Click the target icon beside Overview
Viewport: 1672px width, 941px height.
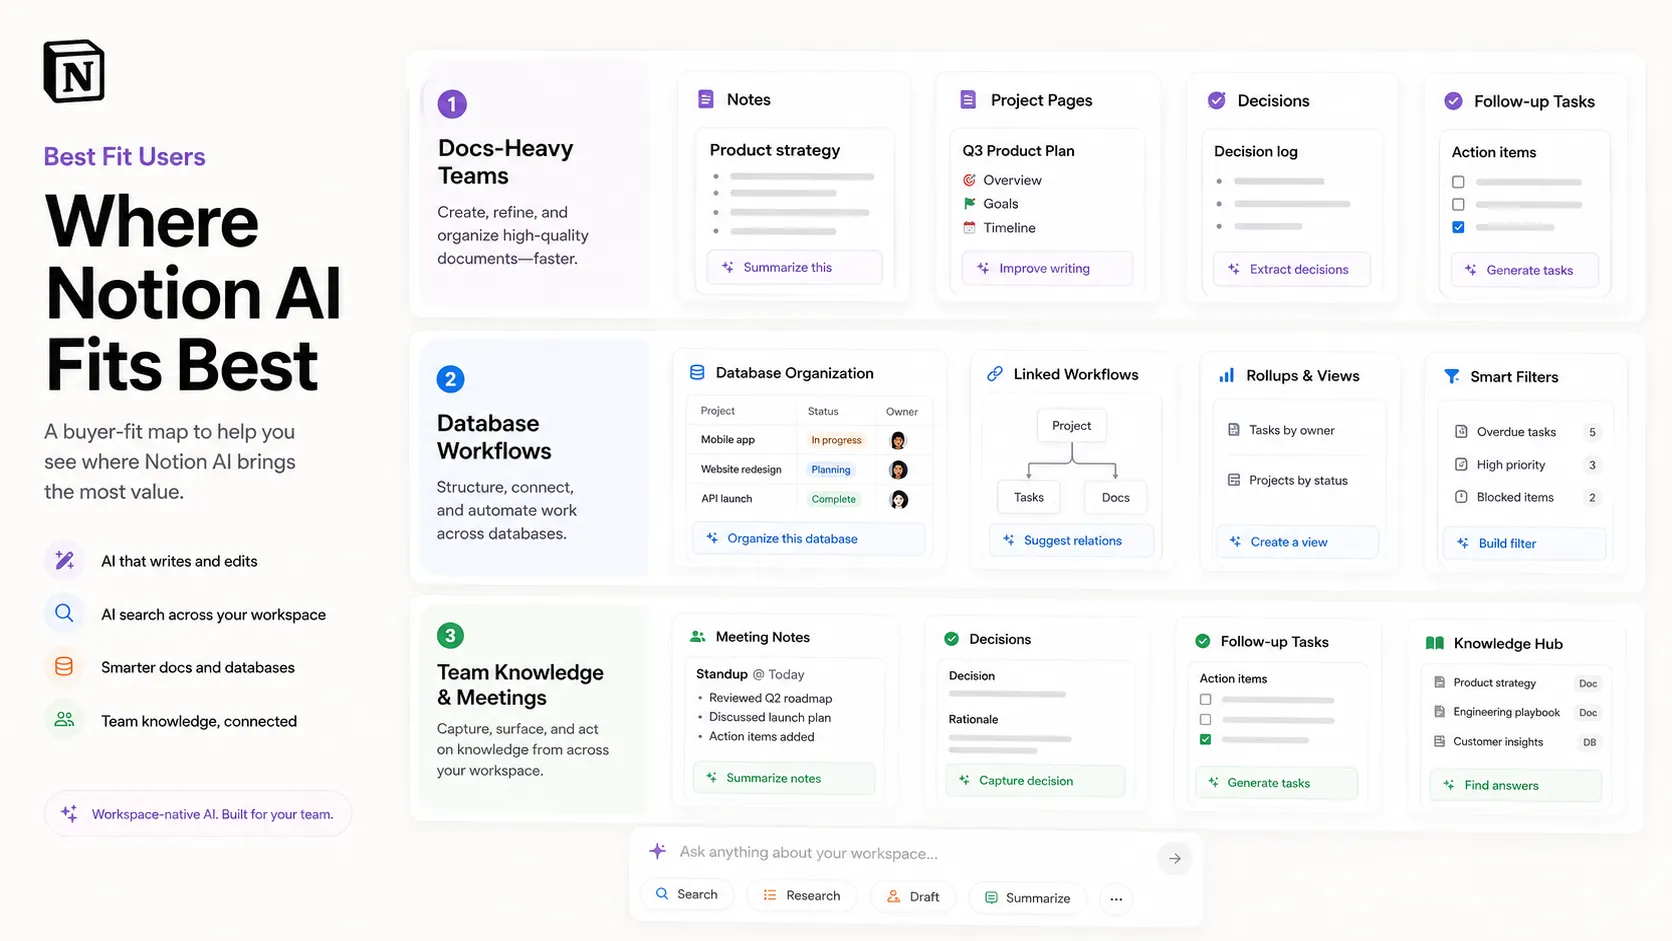[x=969, y=180]
